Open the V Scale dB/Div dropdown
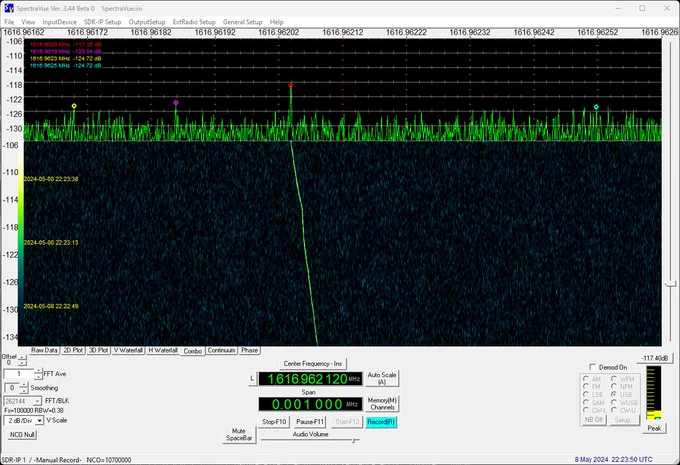This screenshot has width=680, height=465. pyautogui.click(x=39, y=420)
